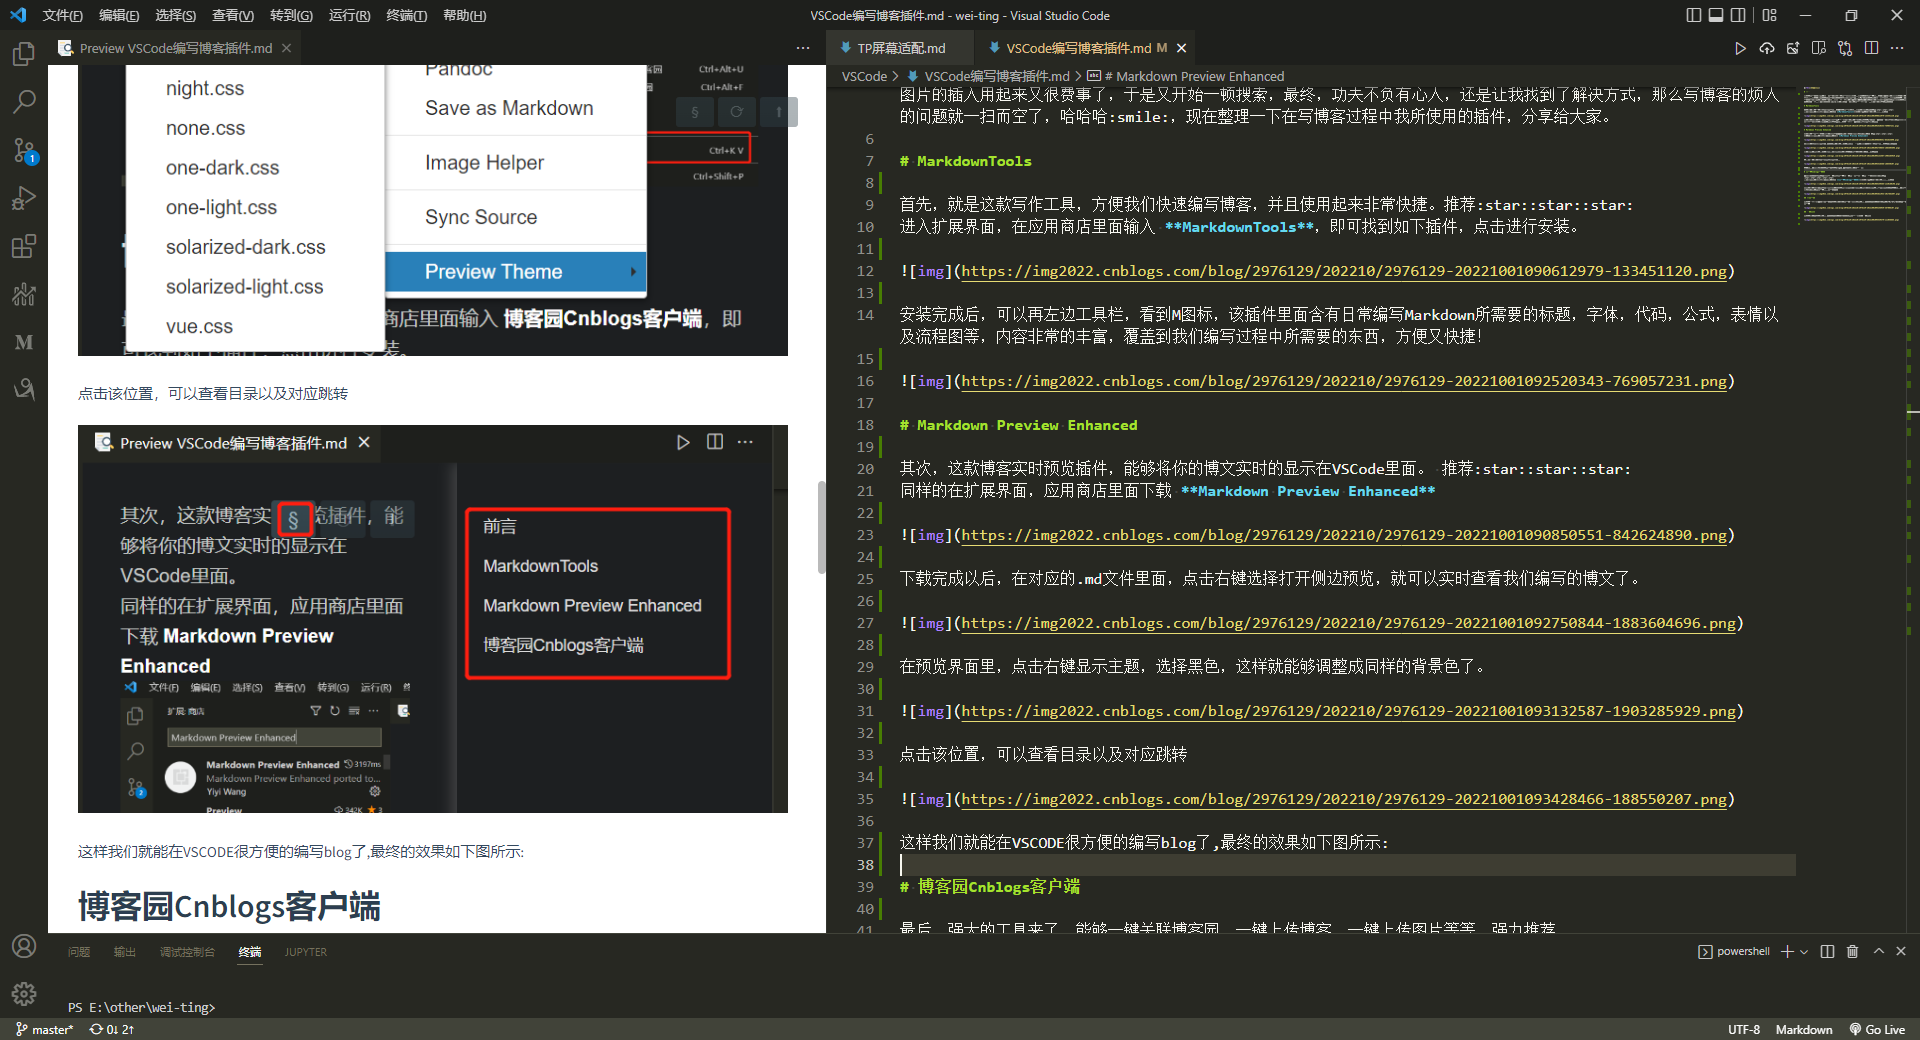Split the terminal panel
1920x1040 pixels.
(x=1827, y=952)
